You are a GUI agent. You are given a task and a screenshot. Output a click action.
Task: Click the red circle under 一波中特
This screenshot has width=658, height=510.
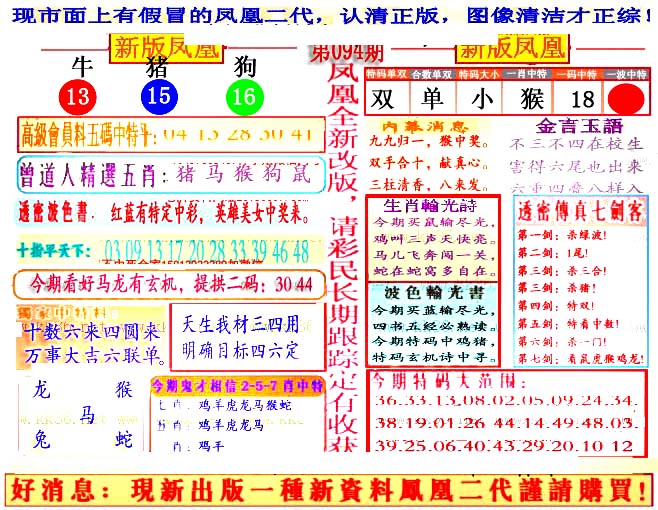626,99
